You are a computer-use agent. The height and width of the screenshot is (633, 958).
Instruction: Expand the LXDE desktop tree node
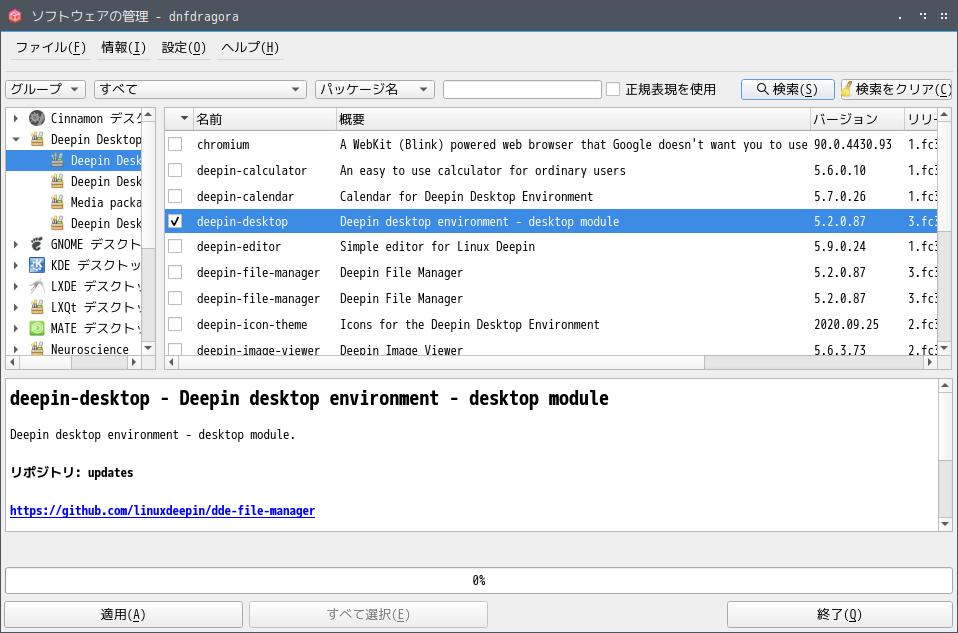[x=16, y=286]
